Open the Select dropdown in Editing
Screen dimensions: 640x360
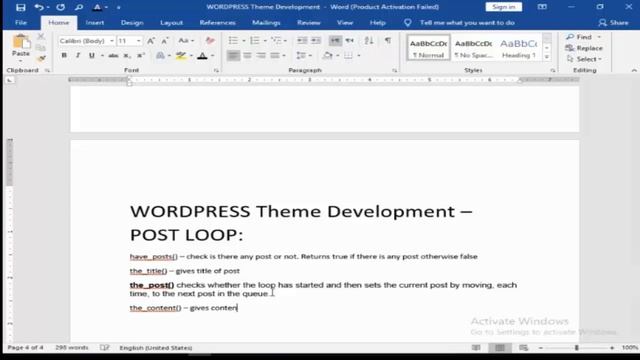[584, 59]
